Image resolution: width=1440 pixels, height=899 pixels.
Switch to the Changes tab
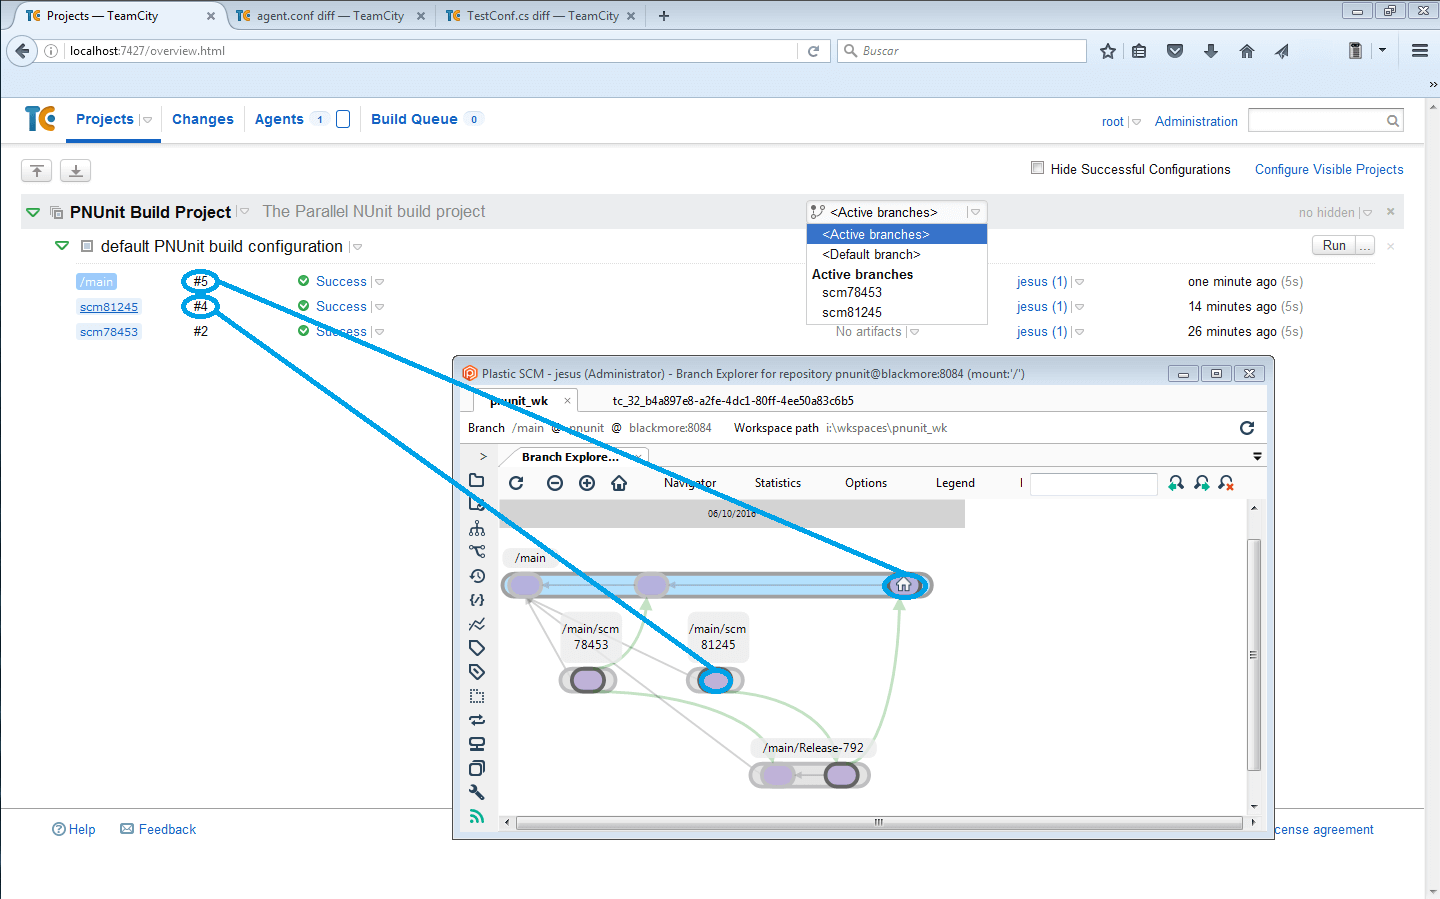[x=202, y=119]
